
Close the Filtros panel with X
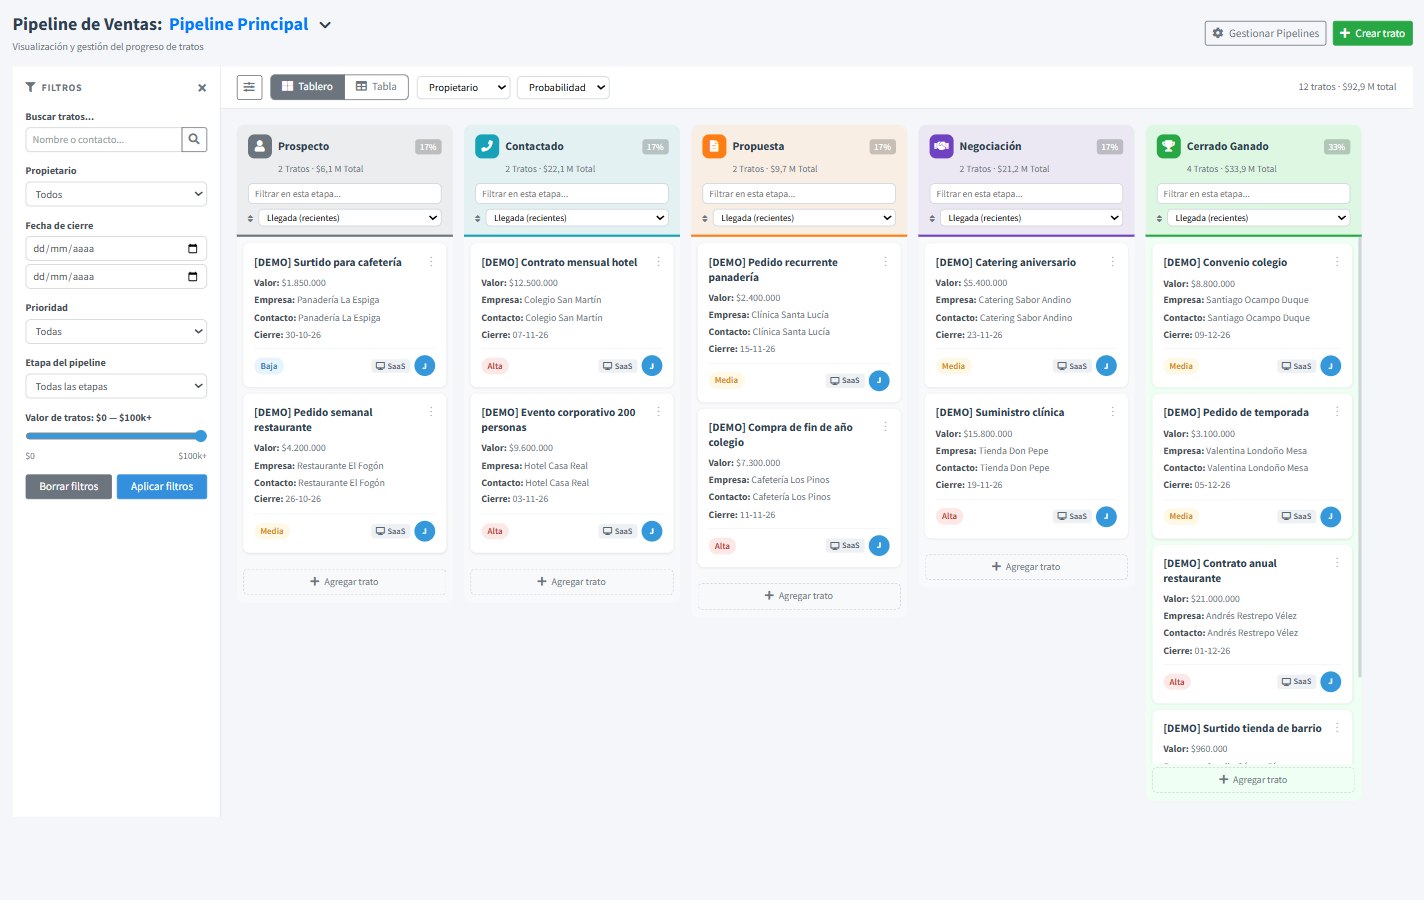(x=202, y=88)
